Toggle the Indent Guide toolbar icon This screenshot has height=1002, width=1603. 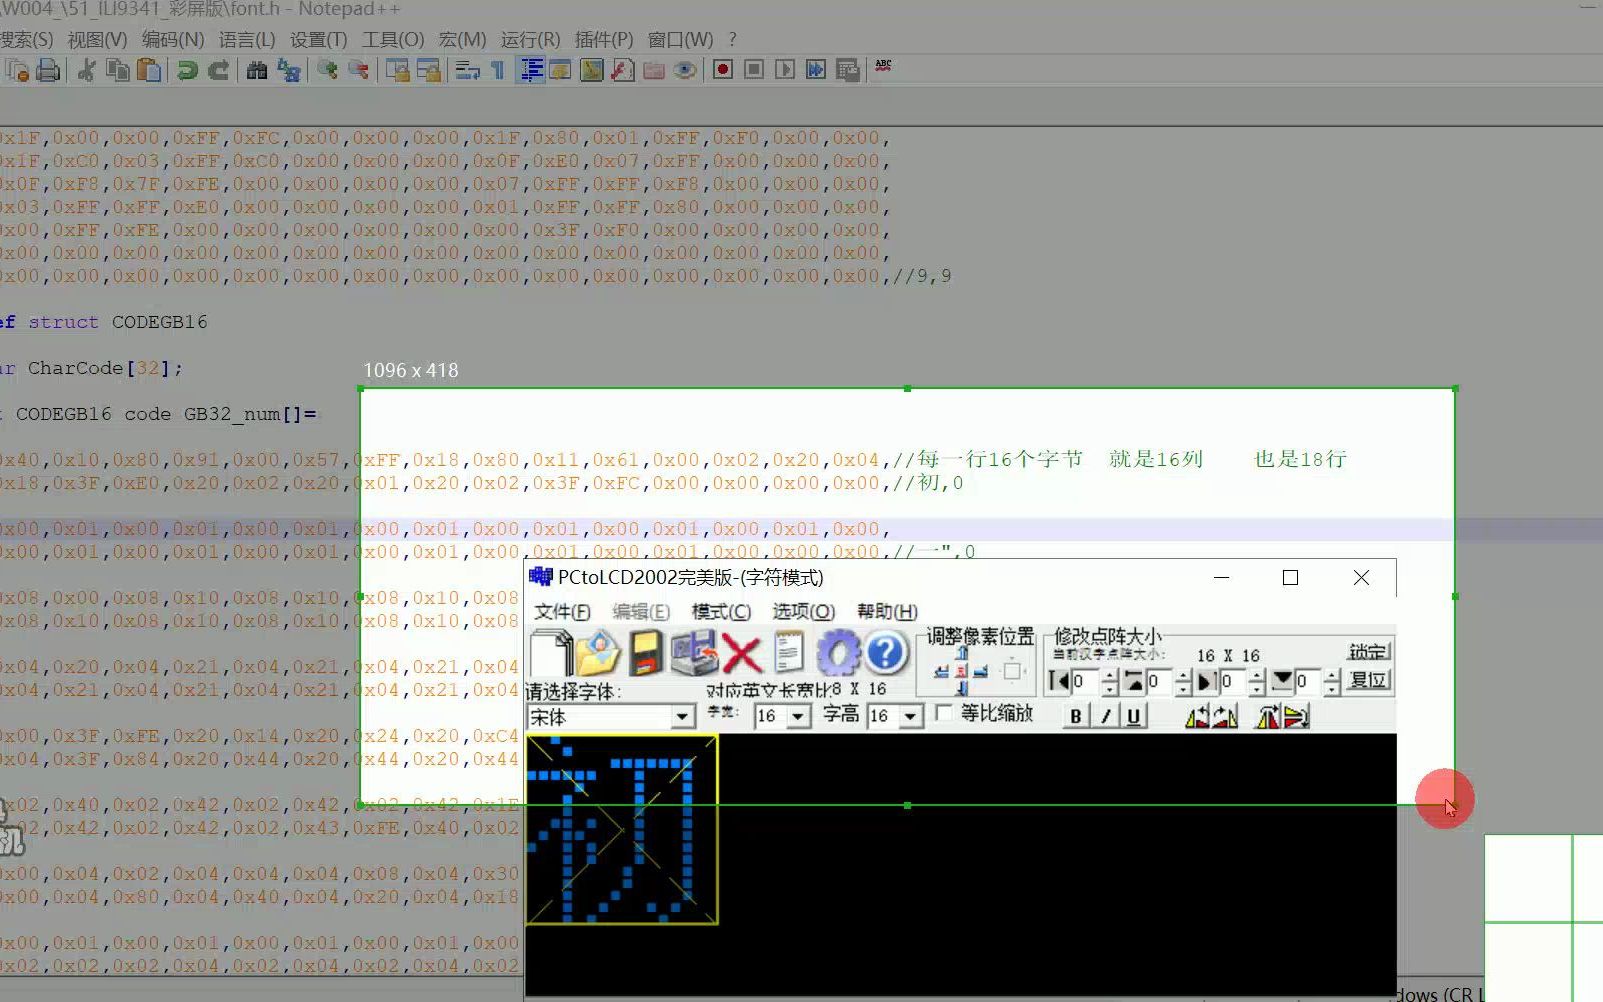531,70
